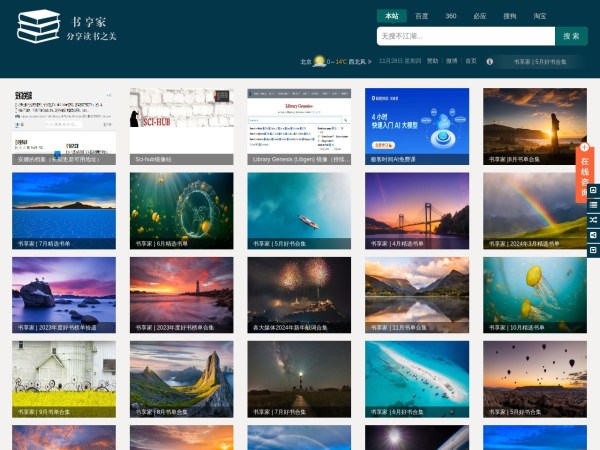Select the 本站 search tab
This screenshot has height=450, width=600.
[x=391, y=16]
